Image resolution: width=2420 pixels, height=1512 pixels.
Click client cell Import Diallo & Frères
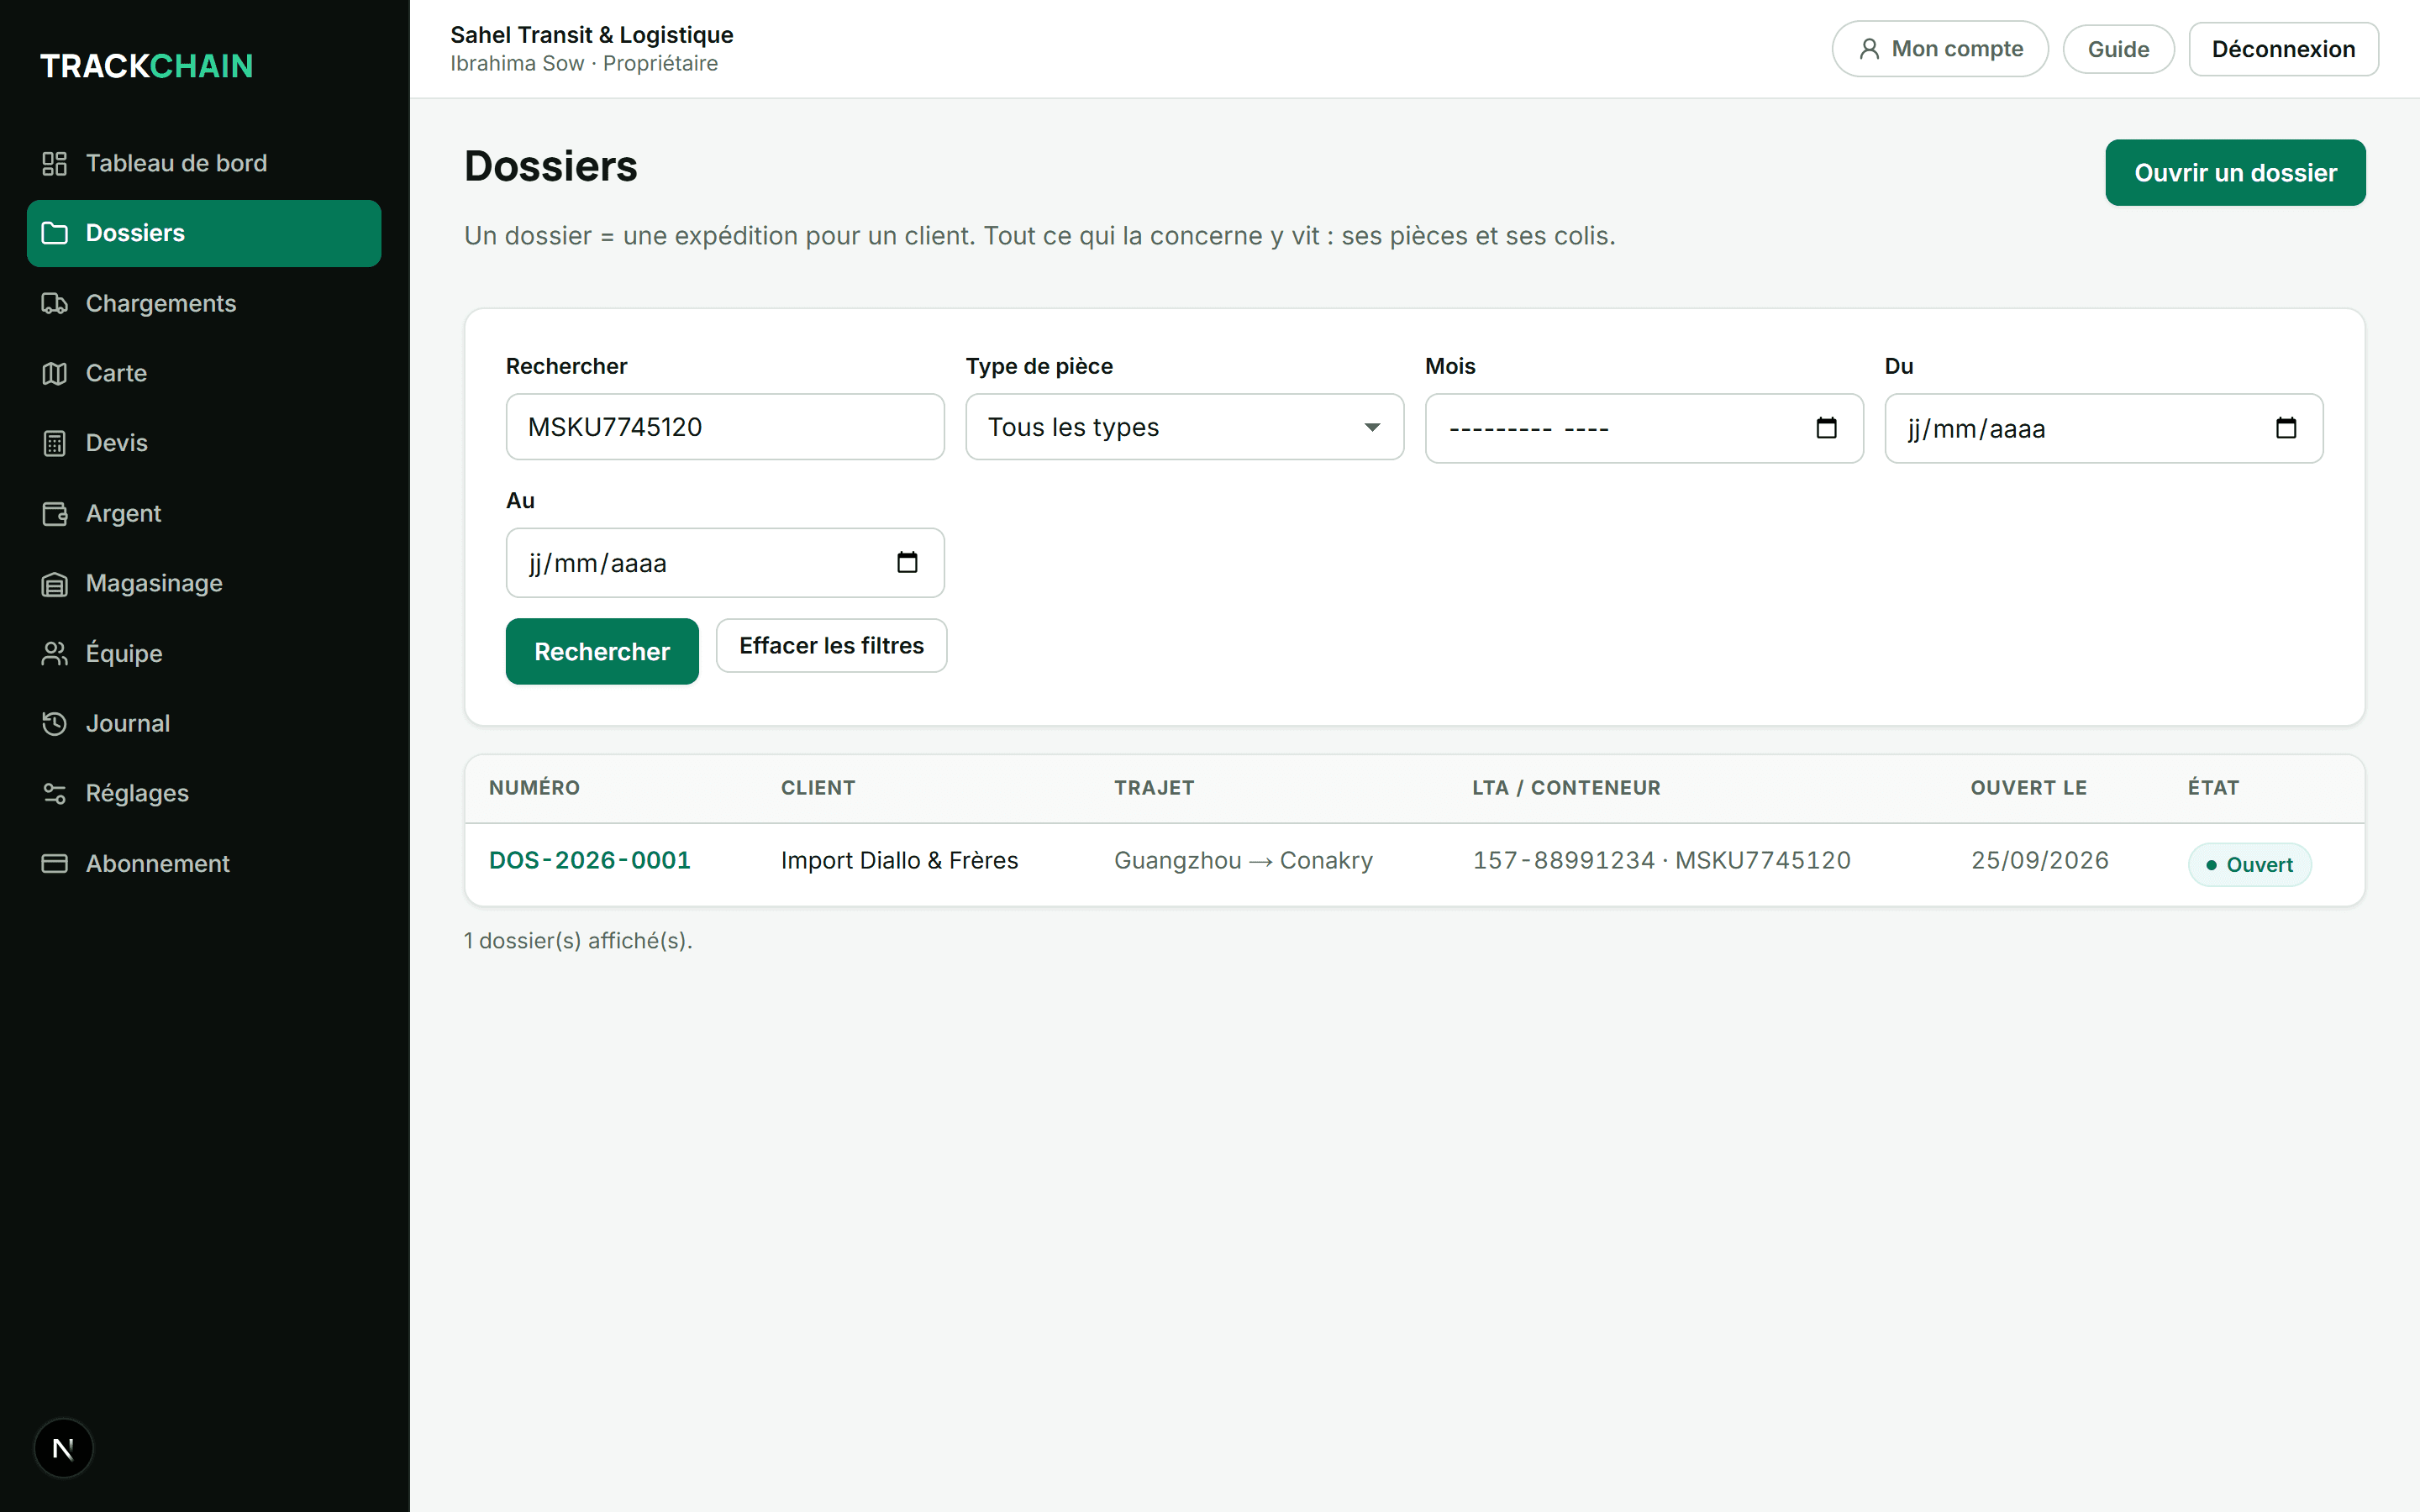(x=899, y=860)
